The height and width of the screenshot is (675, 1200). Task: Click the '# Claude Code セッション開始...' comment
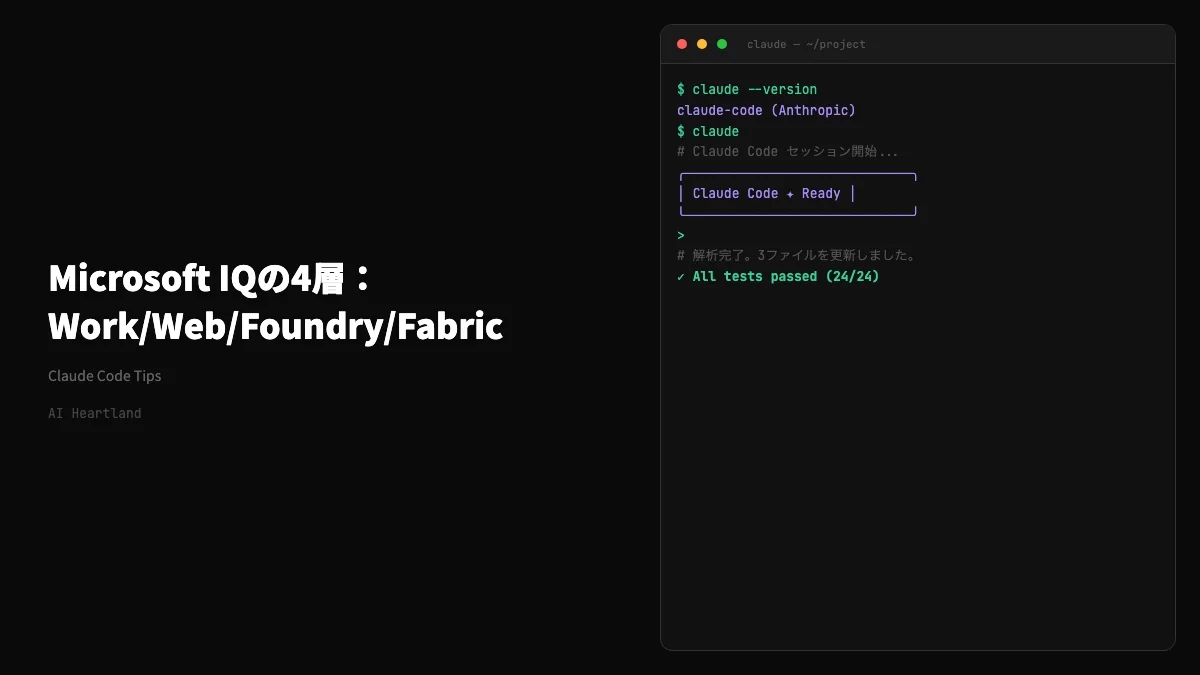(788, 152)
